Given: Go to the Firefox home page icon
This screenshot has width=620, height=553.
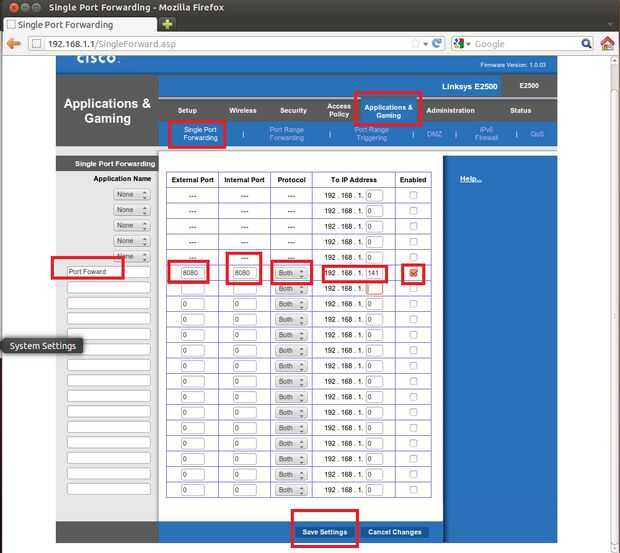Looking at the screenshot, I should [x=607, y=43].
